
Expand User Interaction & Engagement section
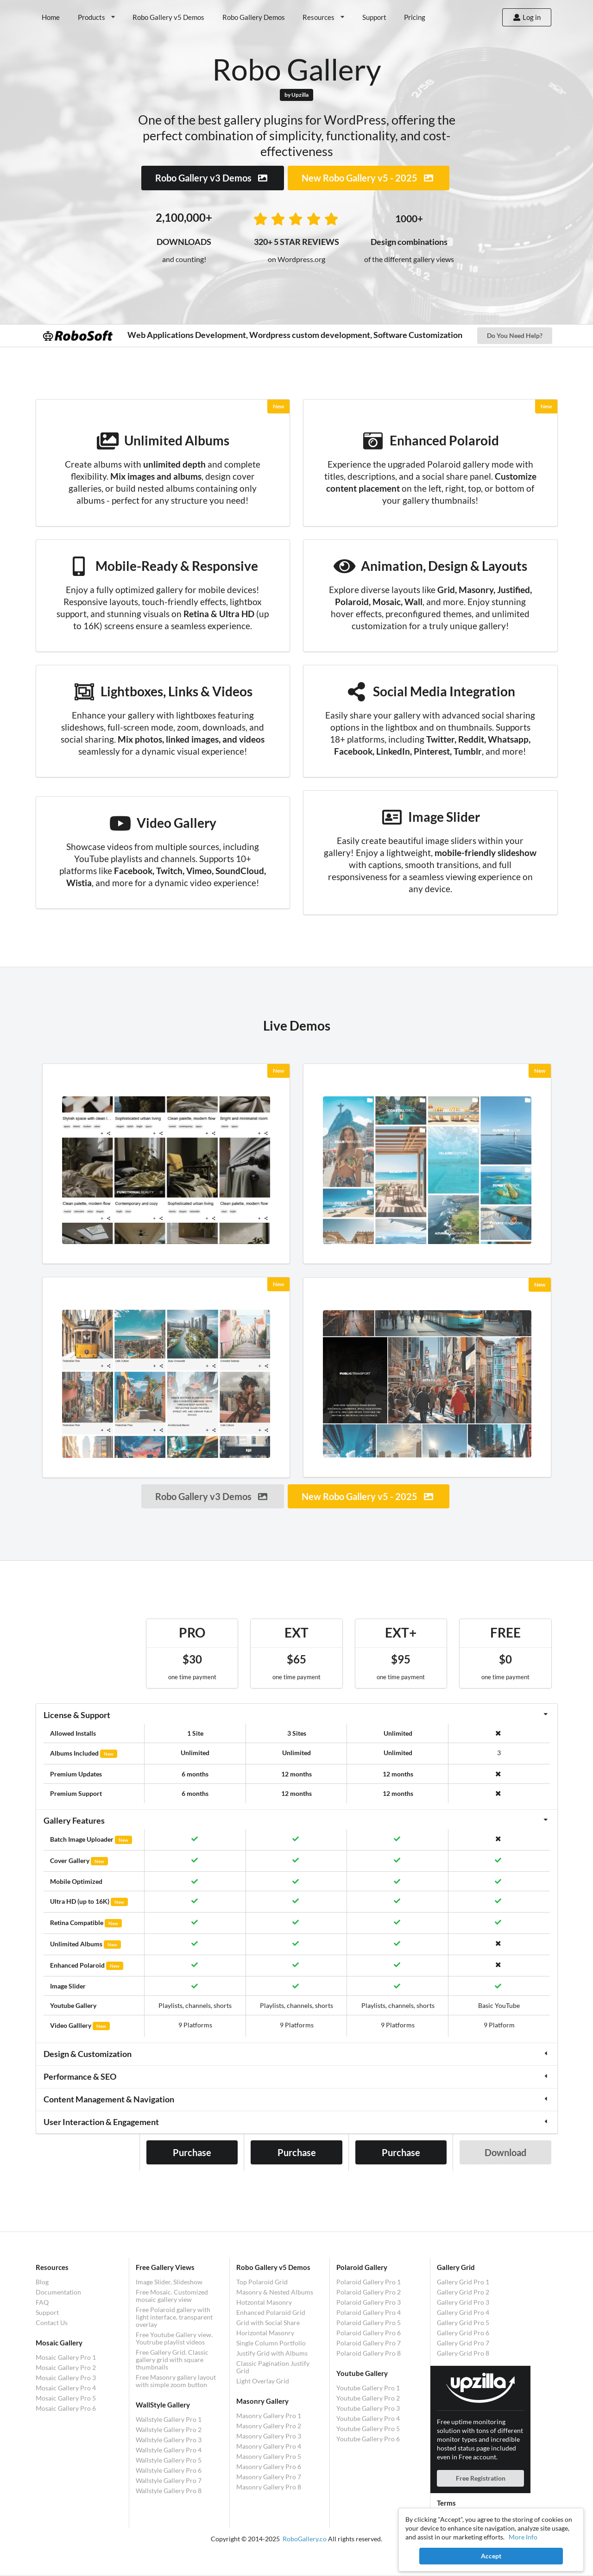coord(297,2122)
